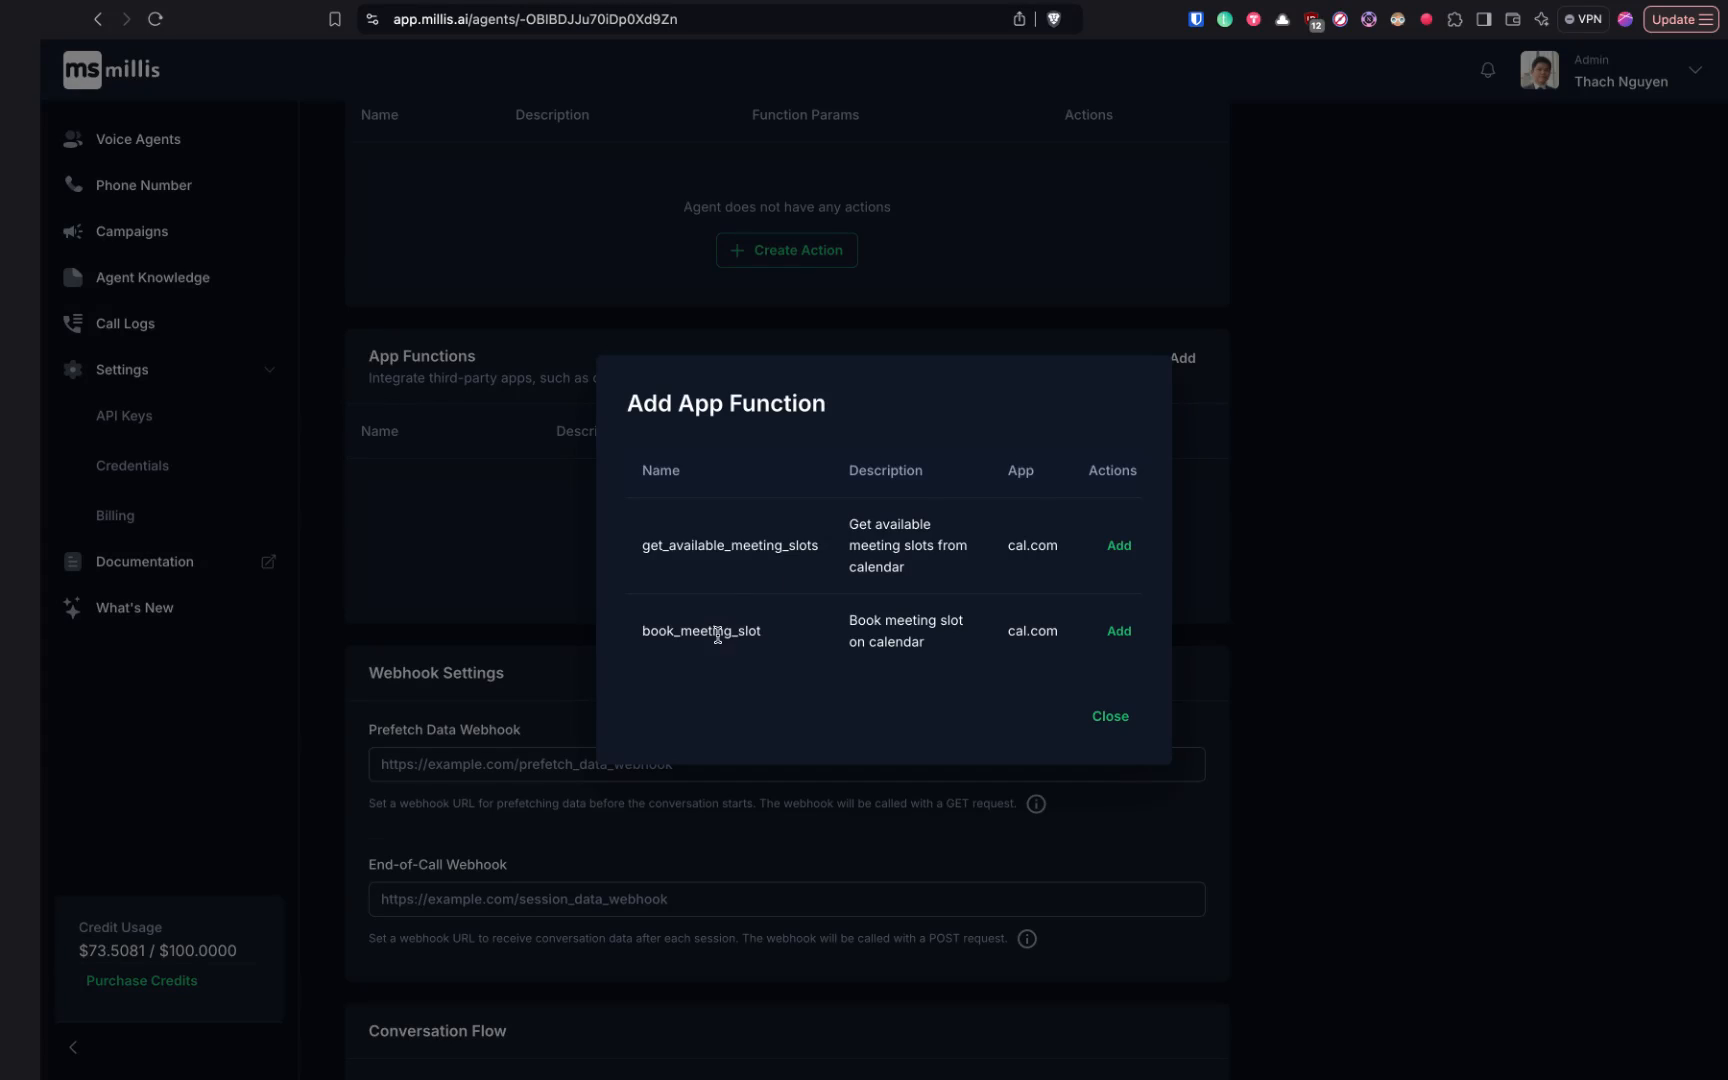Click the Documentation external link icon
This screenshot has width=1728, height=1080.
coord(268,561)
